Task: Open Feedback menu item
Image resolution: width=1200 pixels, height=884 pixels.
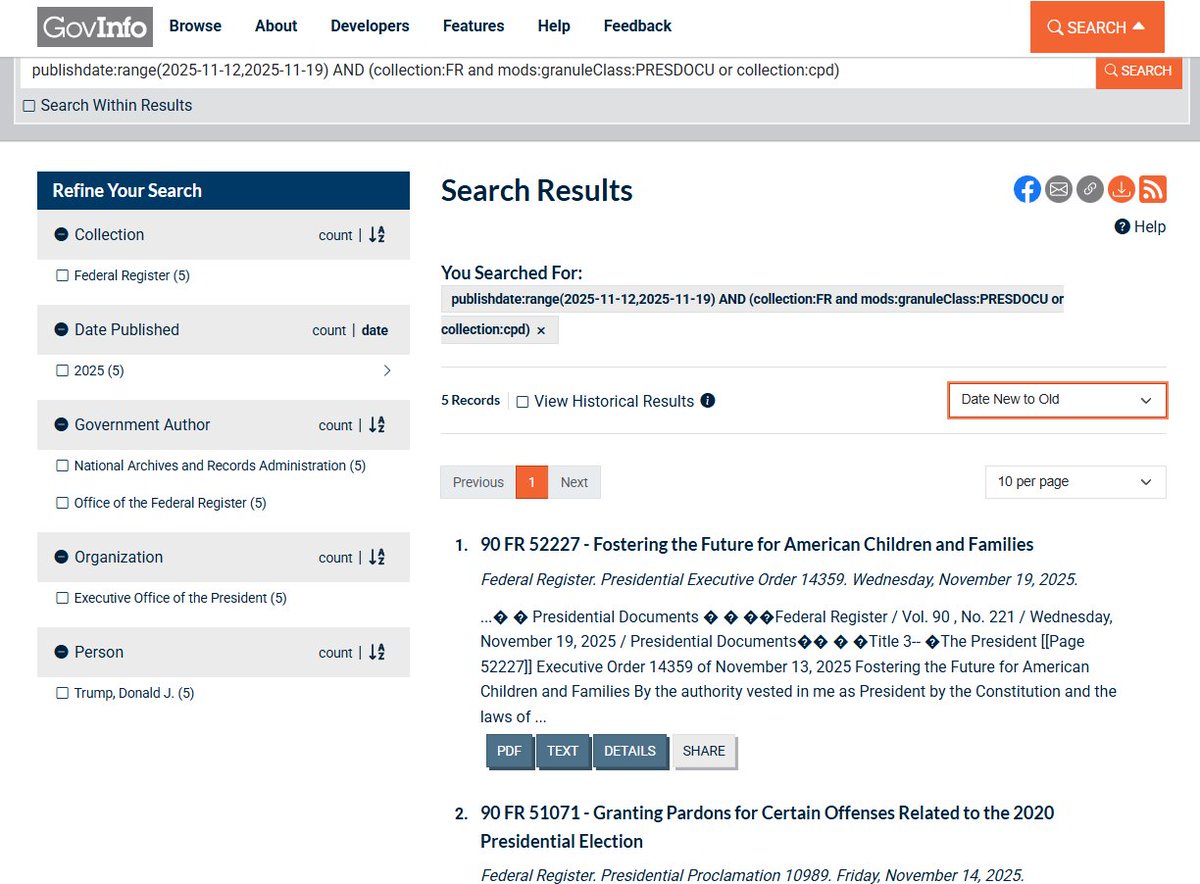Action: coord(637,26)
